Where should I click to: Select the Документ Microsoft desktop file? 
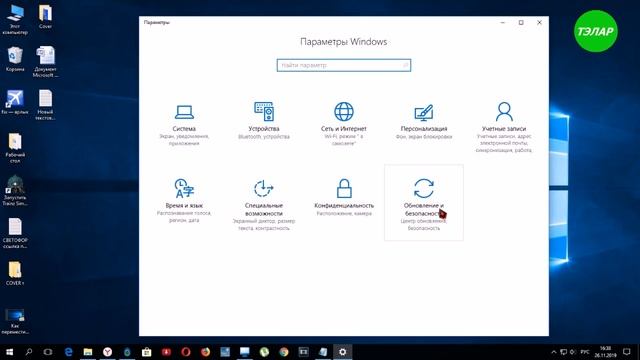point(45,62)
